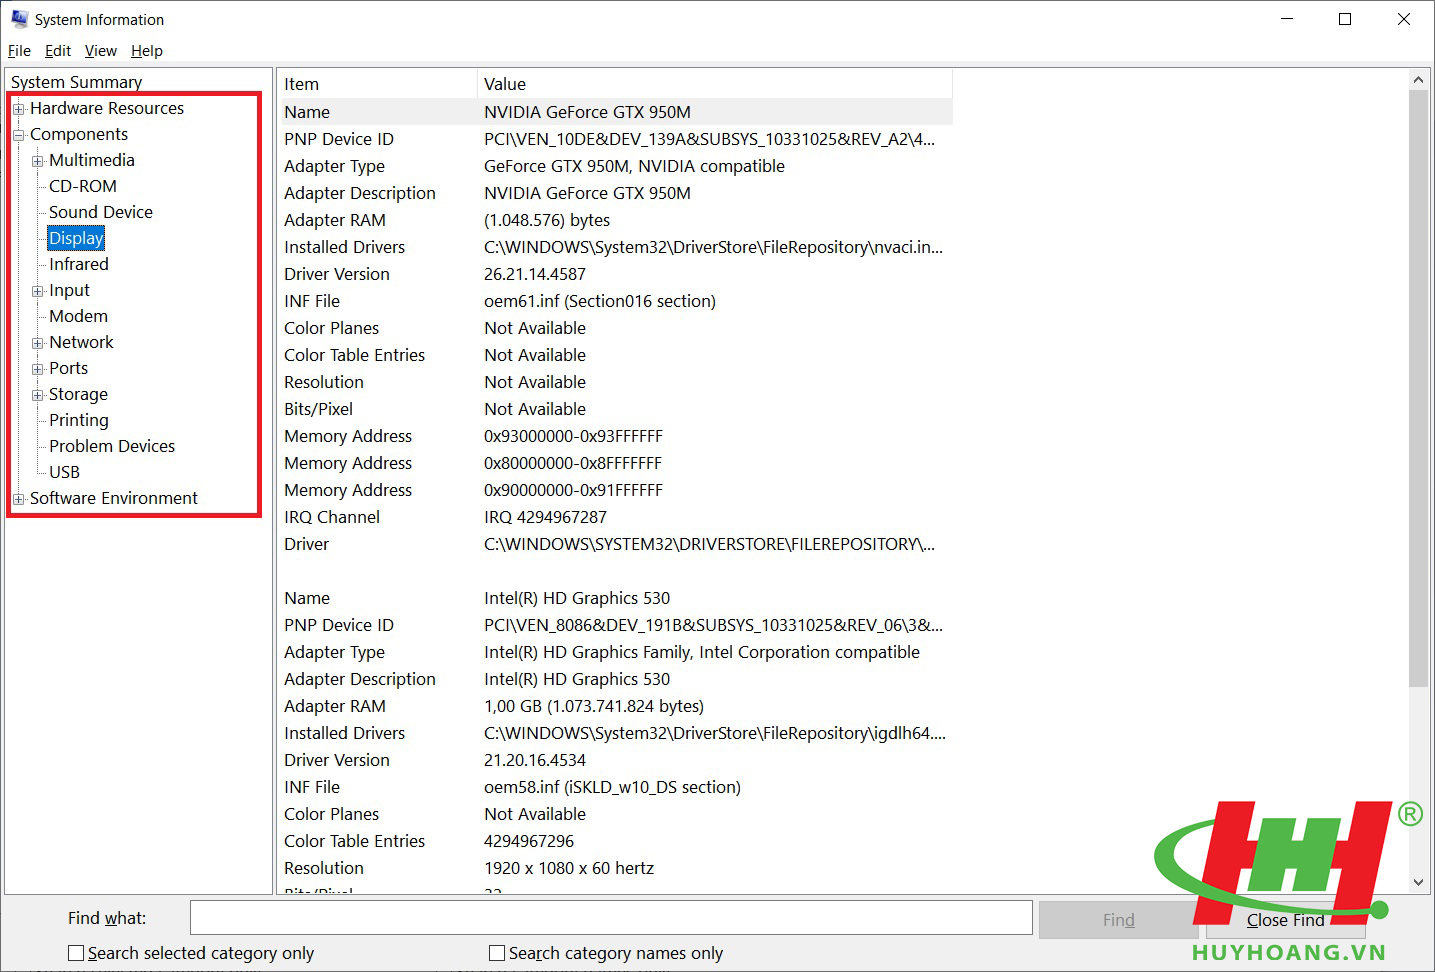Click the 1,00 GB Adapter RAM value
The image size is (1435, 972).
coord(594,706)
